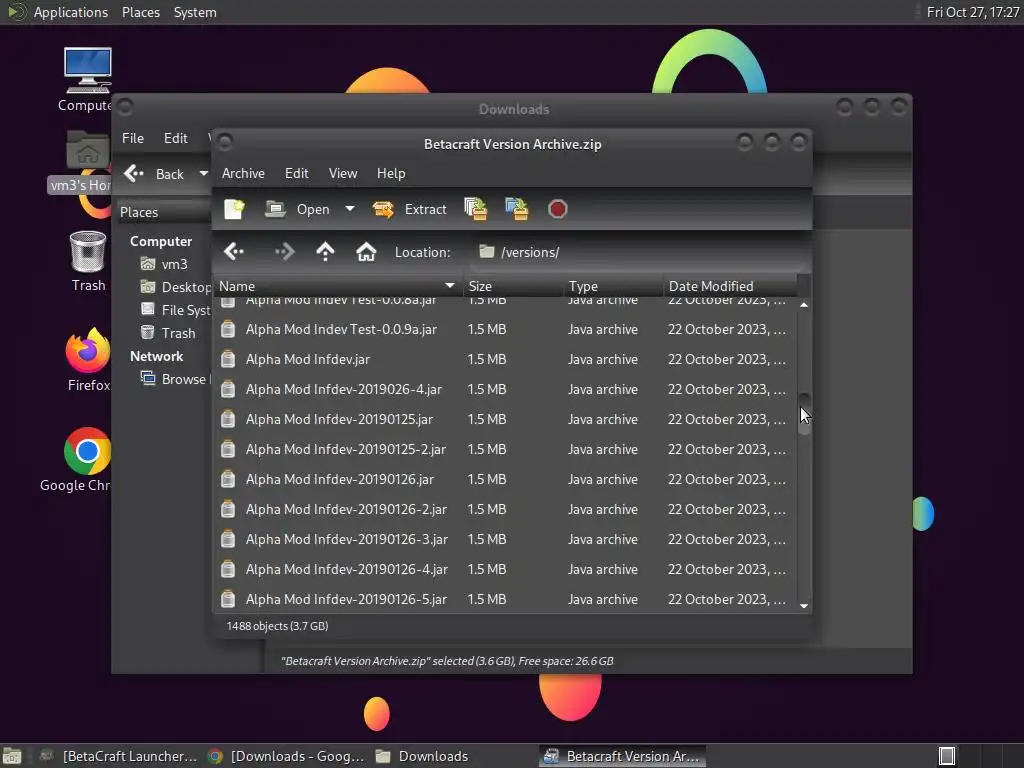1024x768 pixels.
Task: Open archive using the Open button
Action: tap(297, 209)
